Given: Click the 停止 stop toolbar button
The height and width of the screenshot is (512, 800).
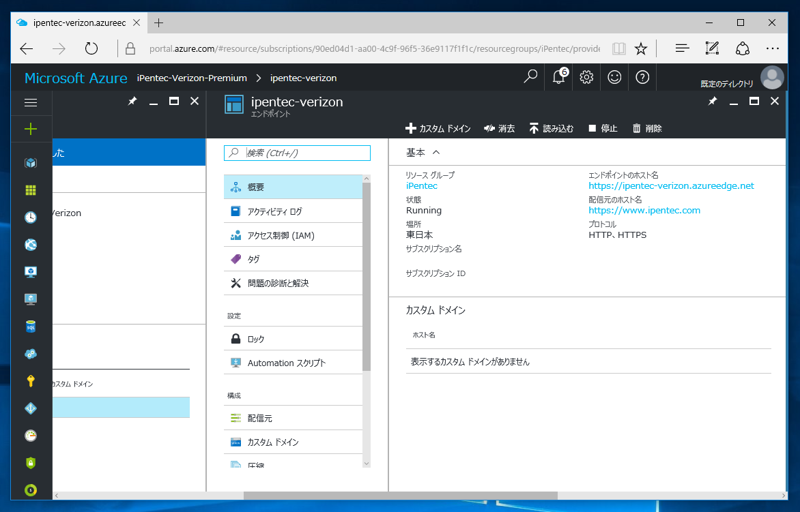Looking at the screenshot, I should coord(603,129).
